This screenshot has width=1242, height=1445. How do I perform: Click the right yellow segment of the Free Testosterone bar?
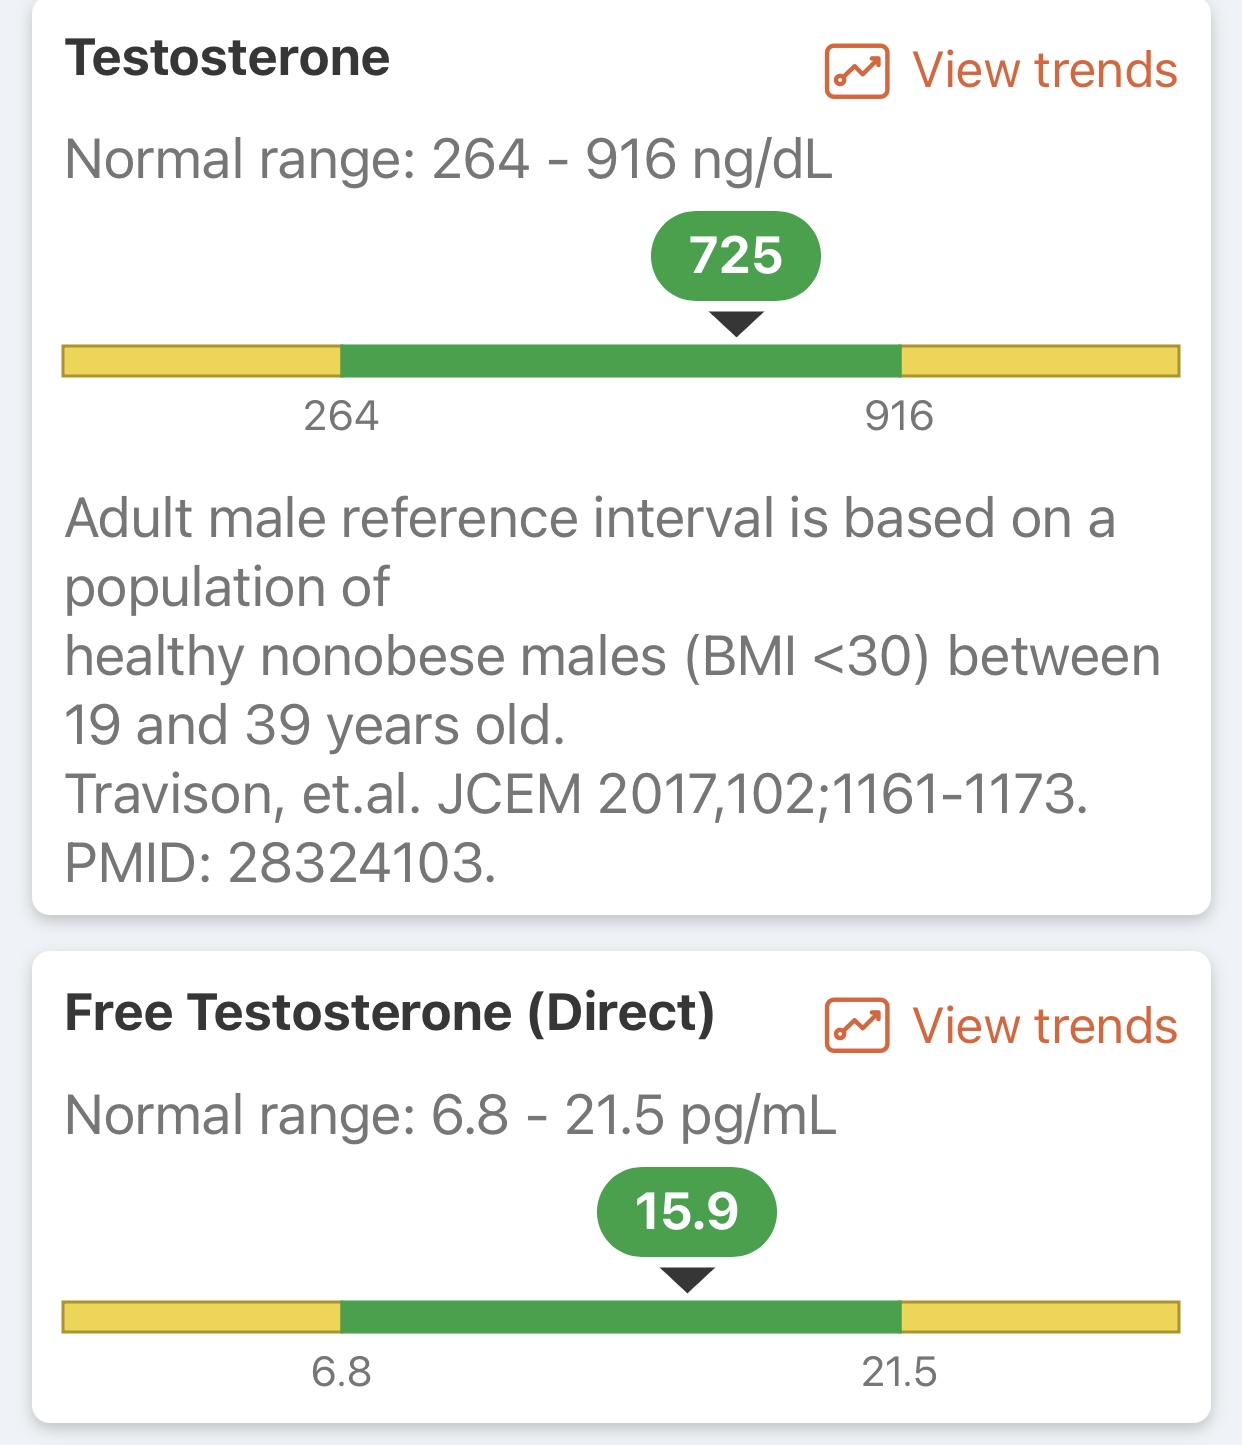pyautogui.click(x=1041, y=1317)
